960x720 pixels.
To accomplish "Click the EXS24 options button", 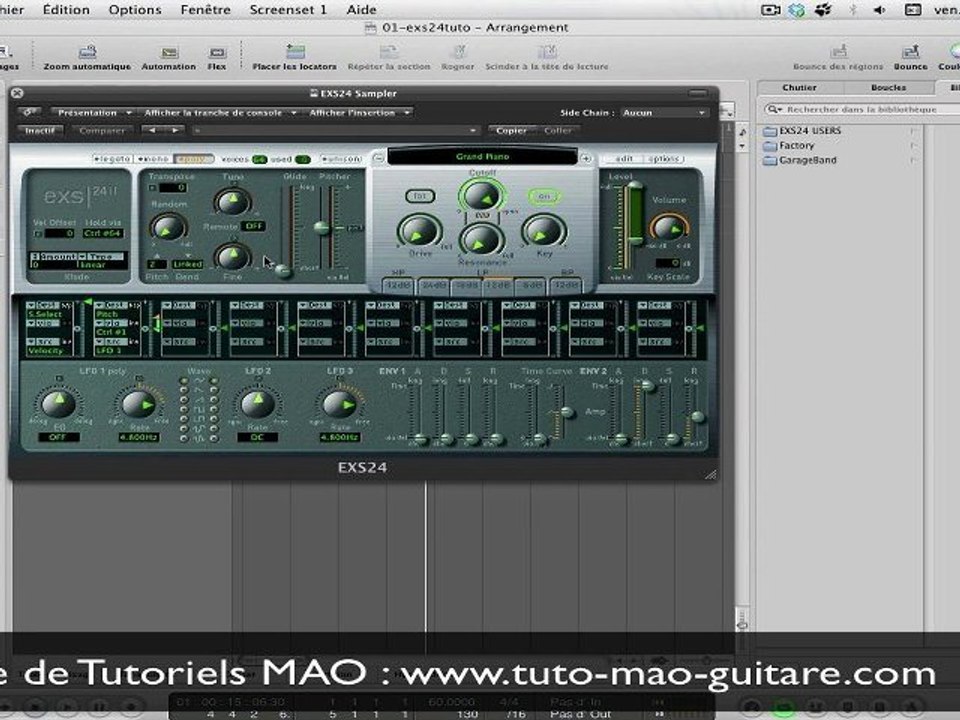I will pyautogui.click(x=664, y=159).
